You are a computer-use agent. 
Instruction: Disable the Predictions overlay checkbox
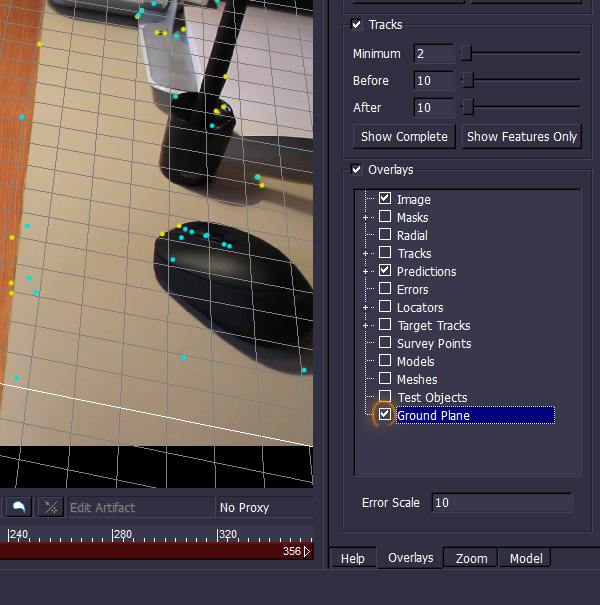click(385, 270)
